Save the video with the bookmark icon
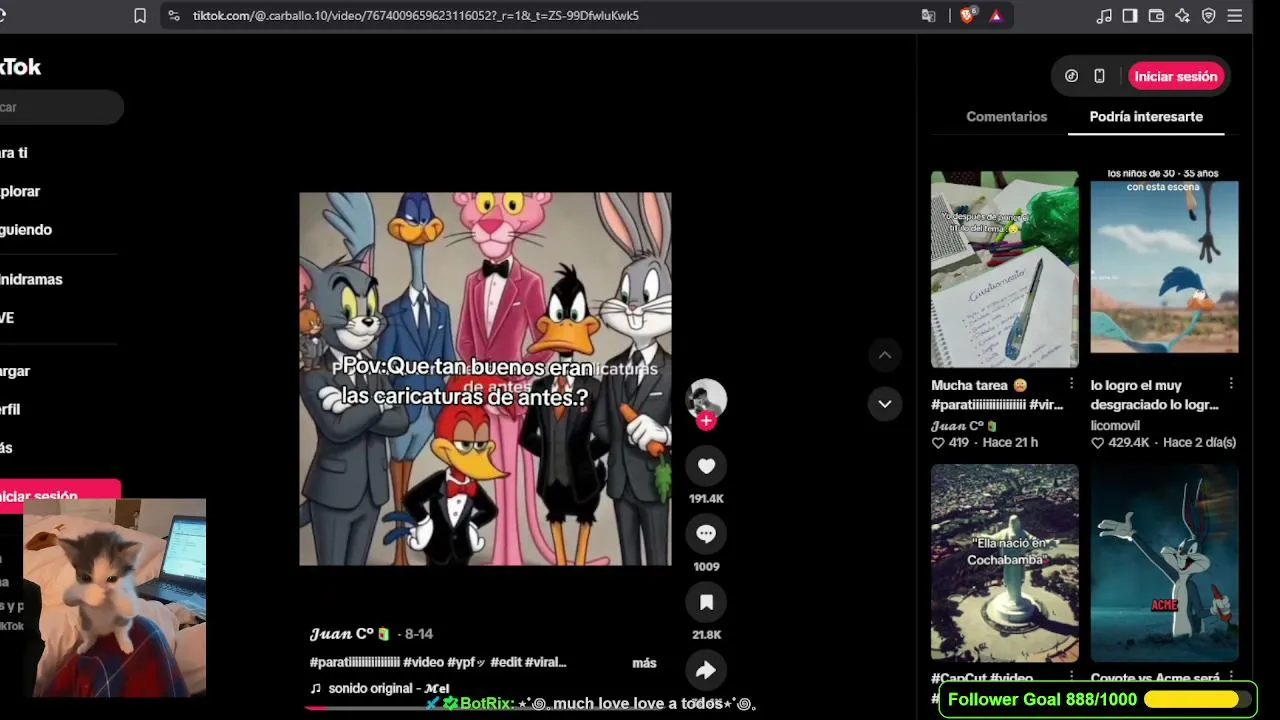This screenshot has width=1280, height=720. tap(706, 602)
